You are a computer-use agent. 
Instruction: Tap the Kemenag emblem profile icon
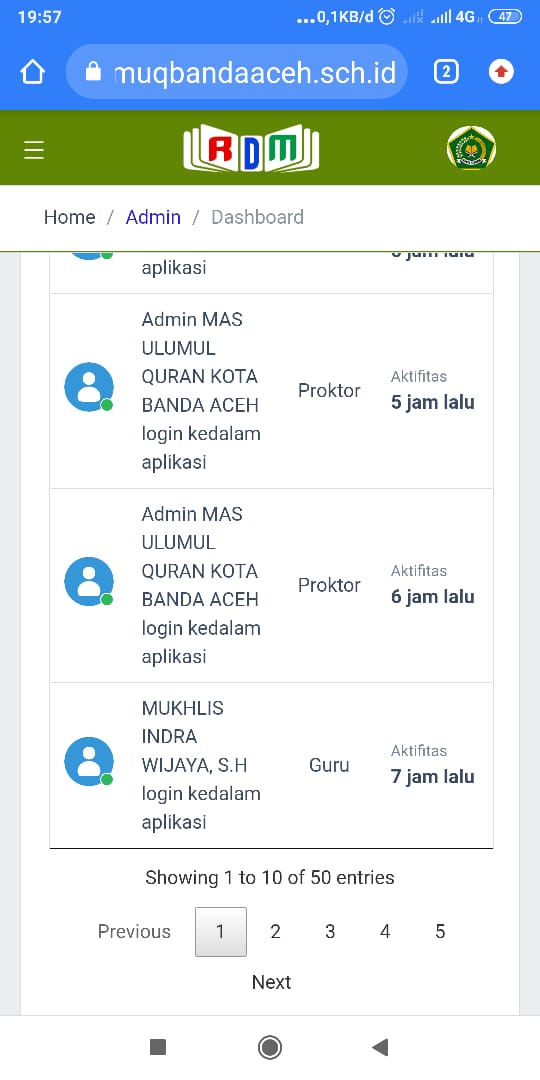point(472,148)
